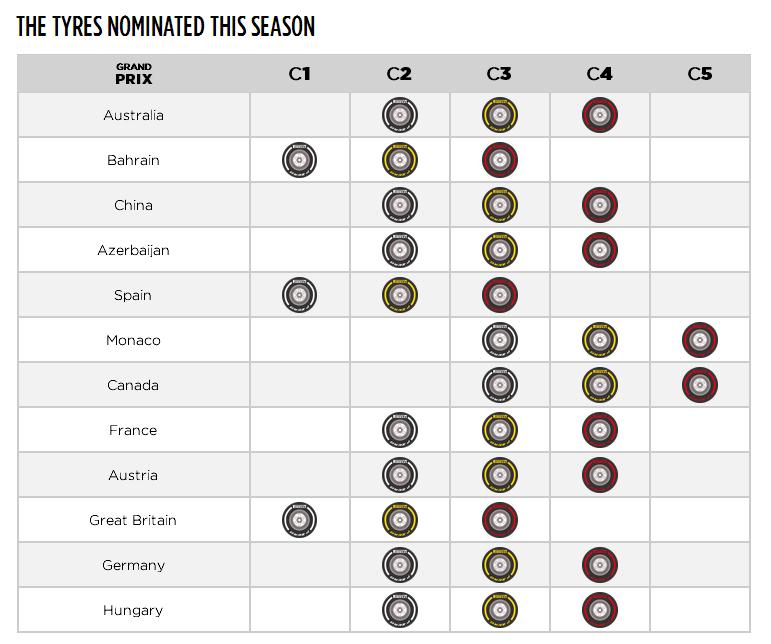The width and height of the screenshot is (771, 644).
Task: Click the white tyre icon for Australia C2
Action: [399, 116]
